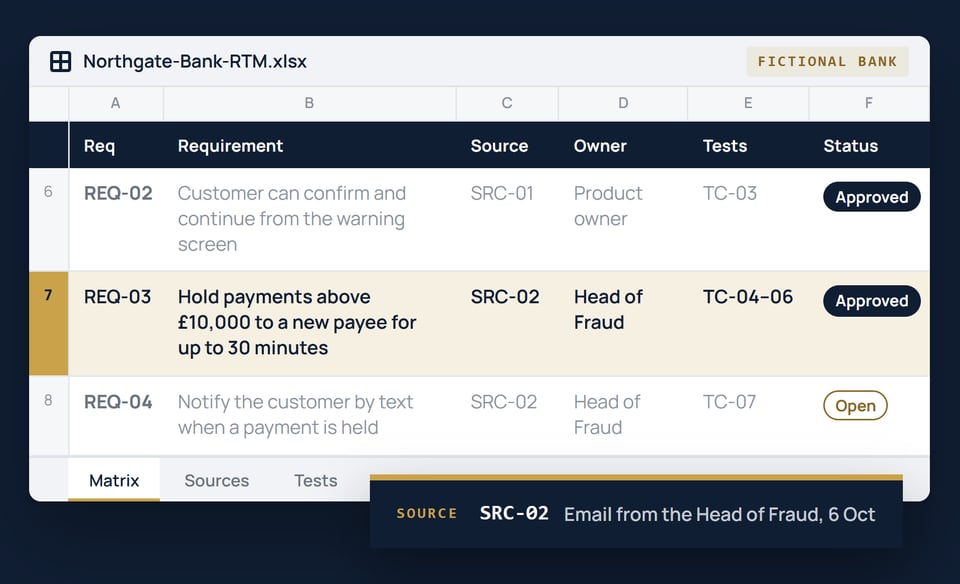Select column D header
The image size is (960, 584).
[623, 103]
